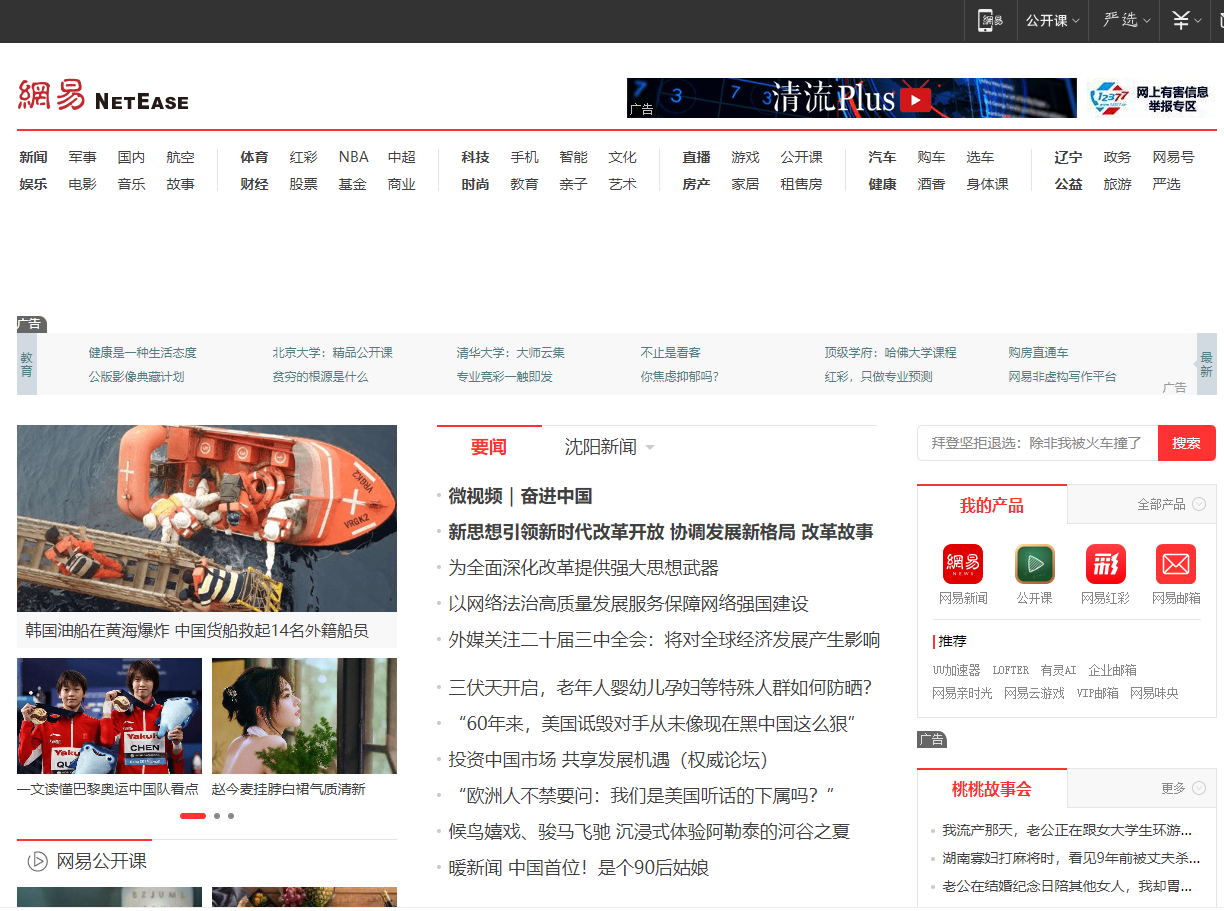Click the 网易新闻 product icon

[x=963, y=564]
